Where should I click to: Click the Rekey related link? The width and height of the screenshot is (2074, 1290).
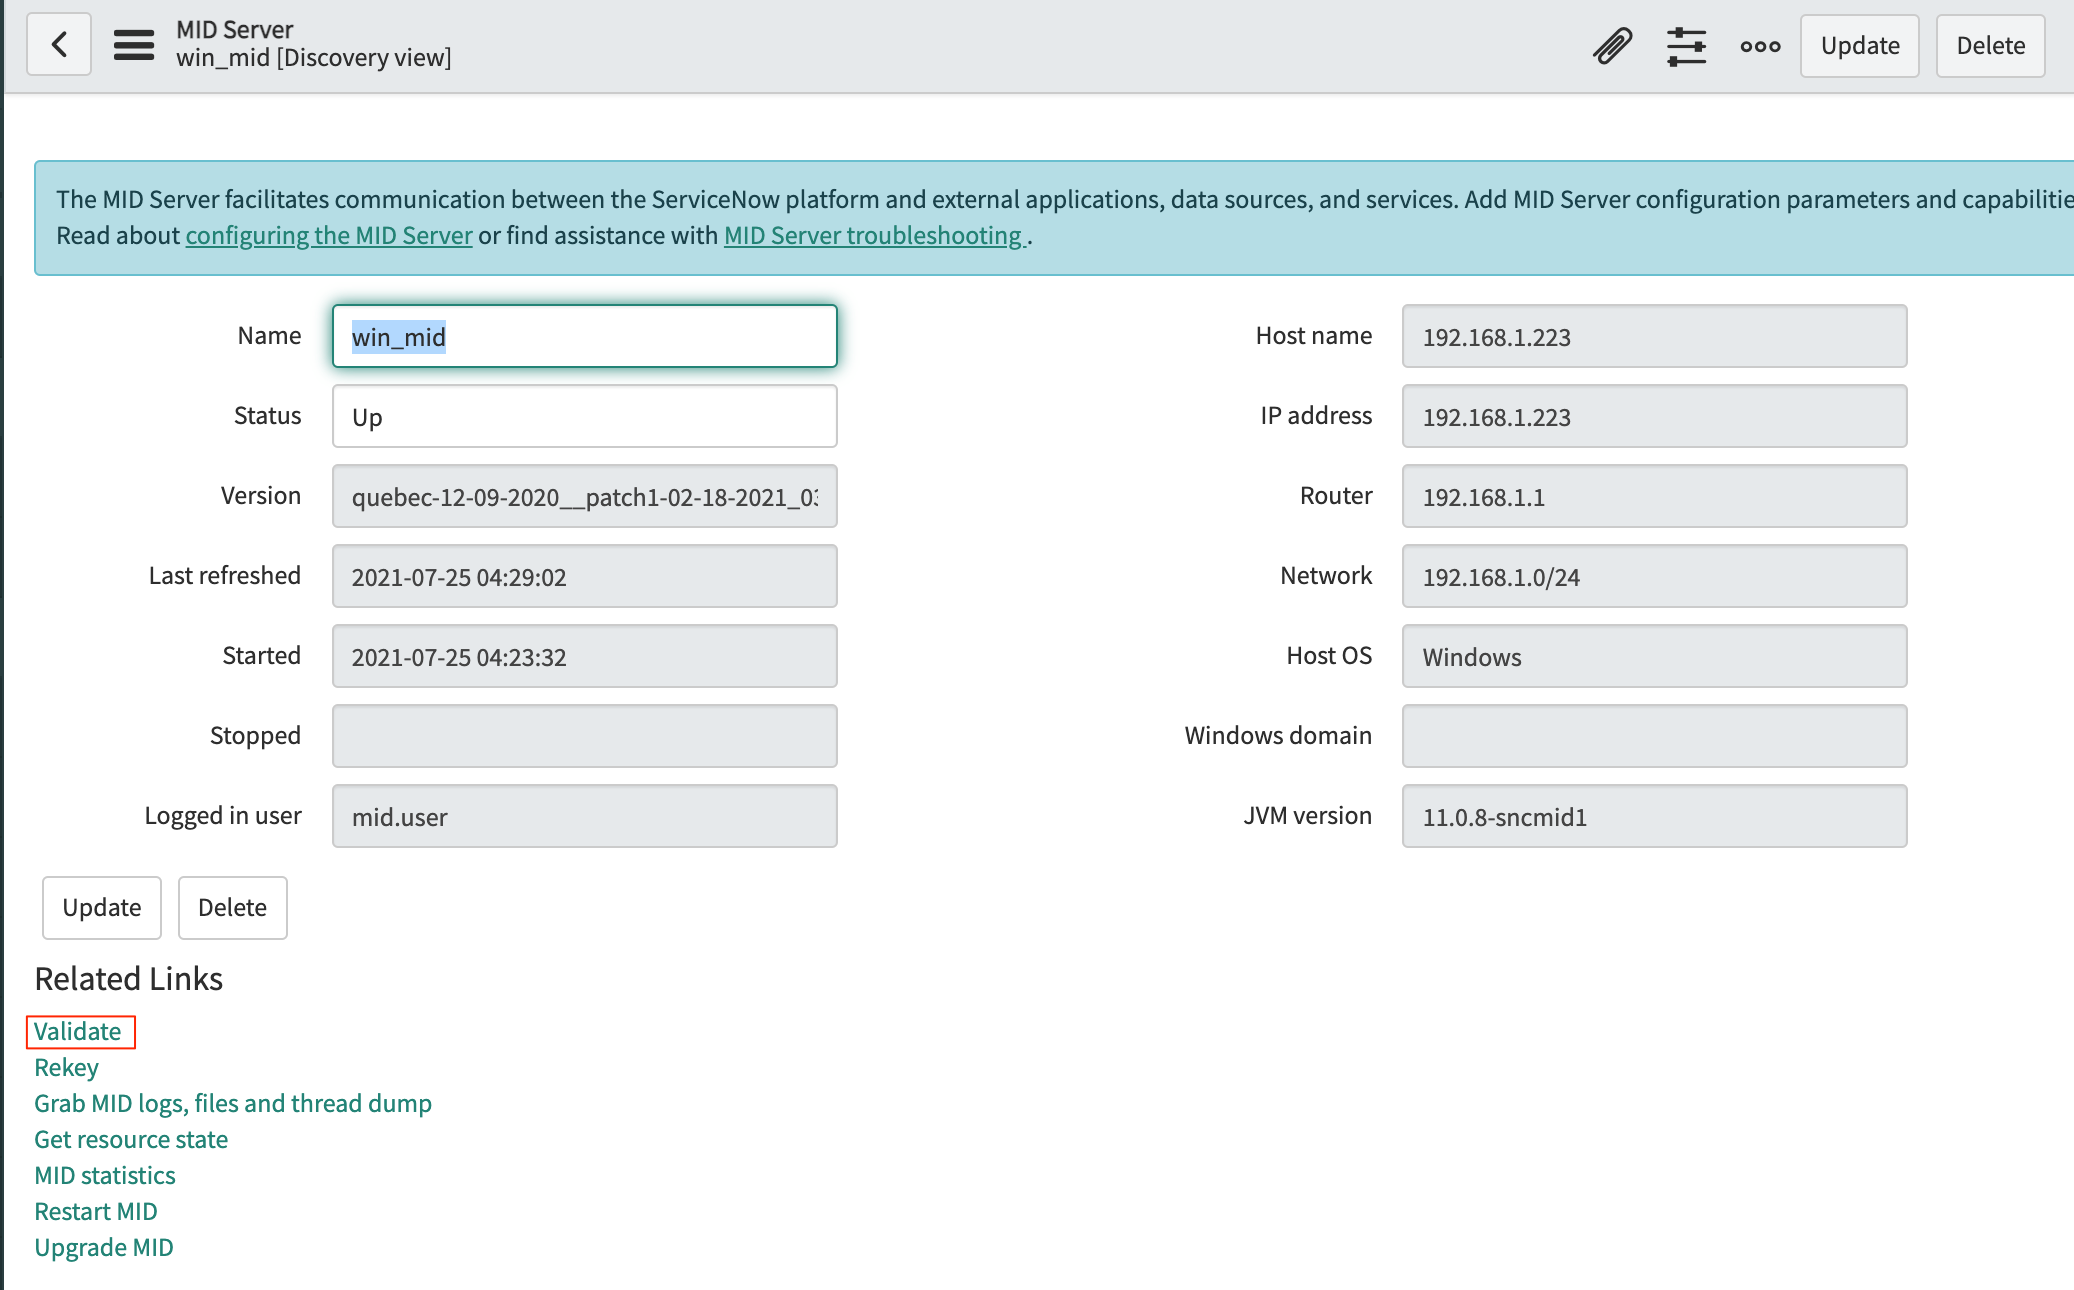pos(66,1067)
